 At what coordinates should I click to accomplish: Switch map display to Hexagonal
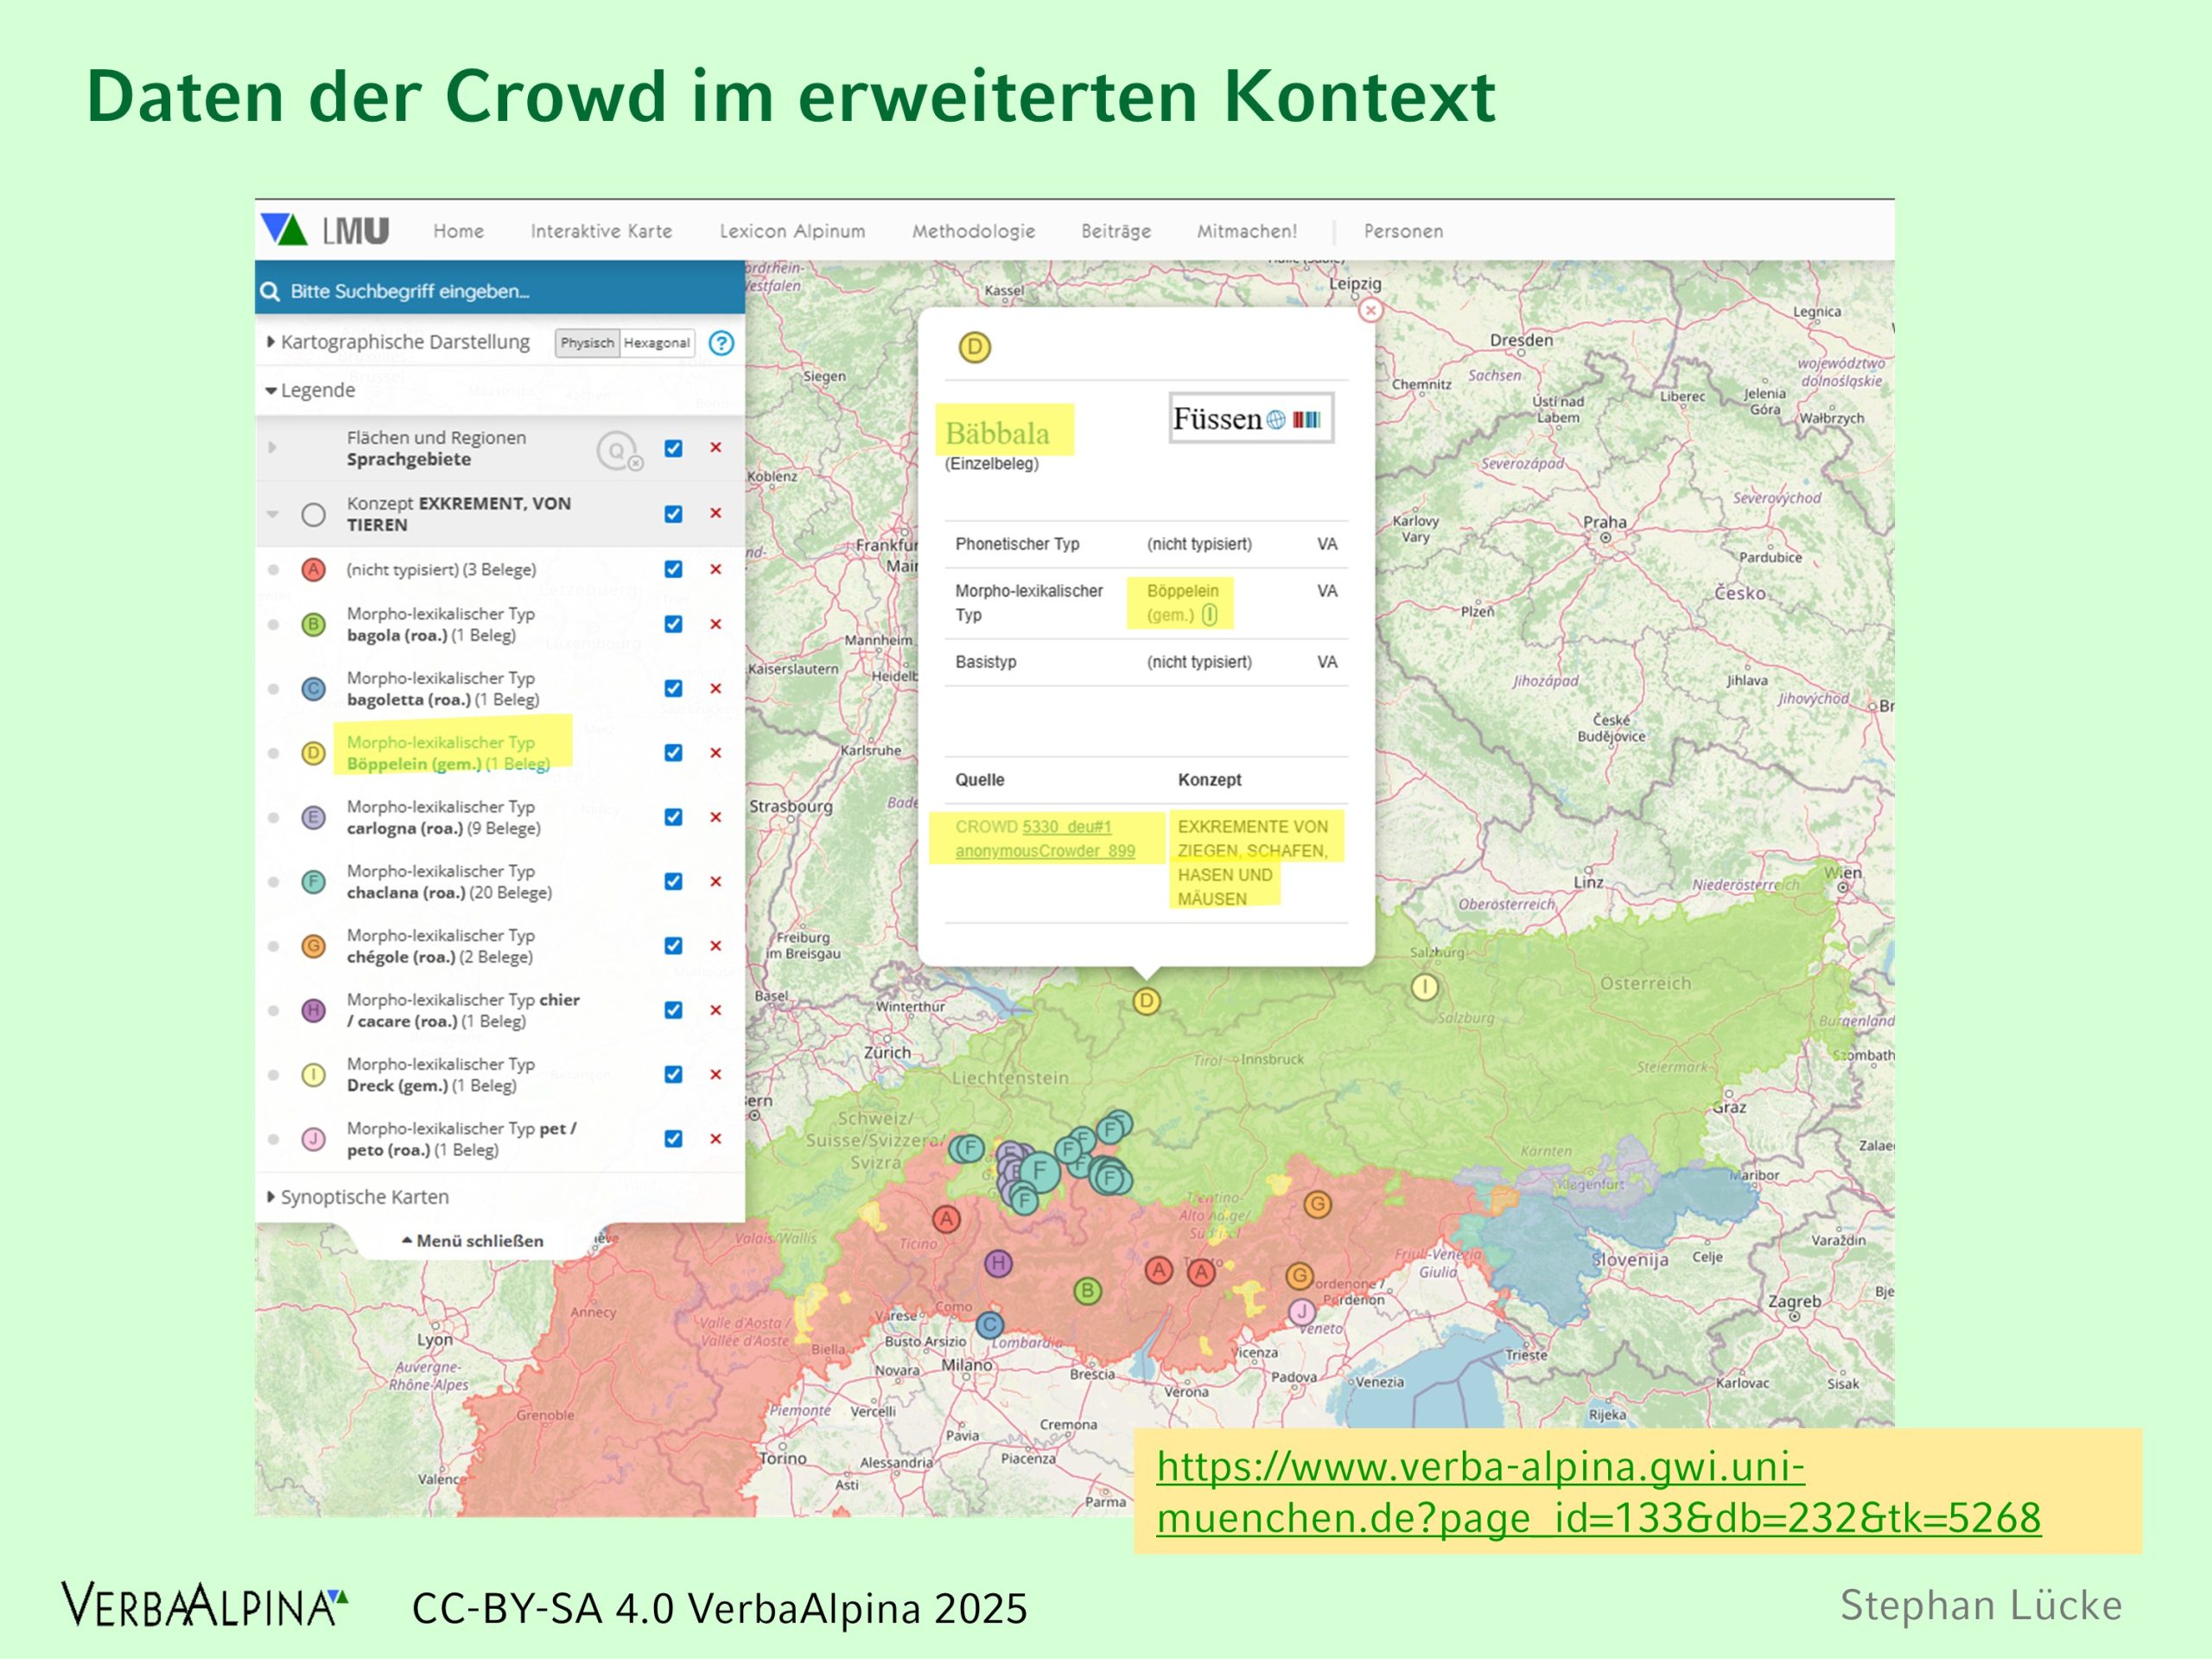tap(657, 343)
